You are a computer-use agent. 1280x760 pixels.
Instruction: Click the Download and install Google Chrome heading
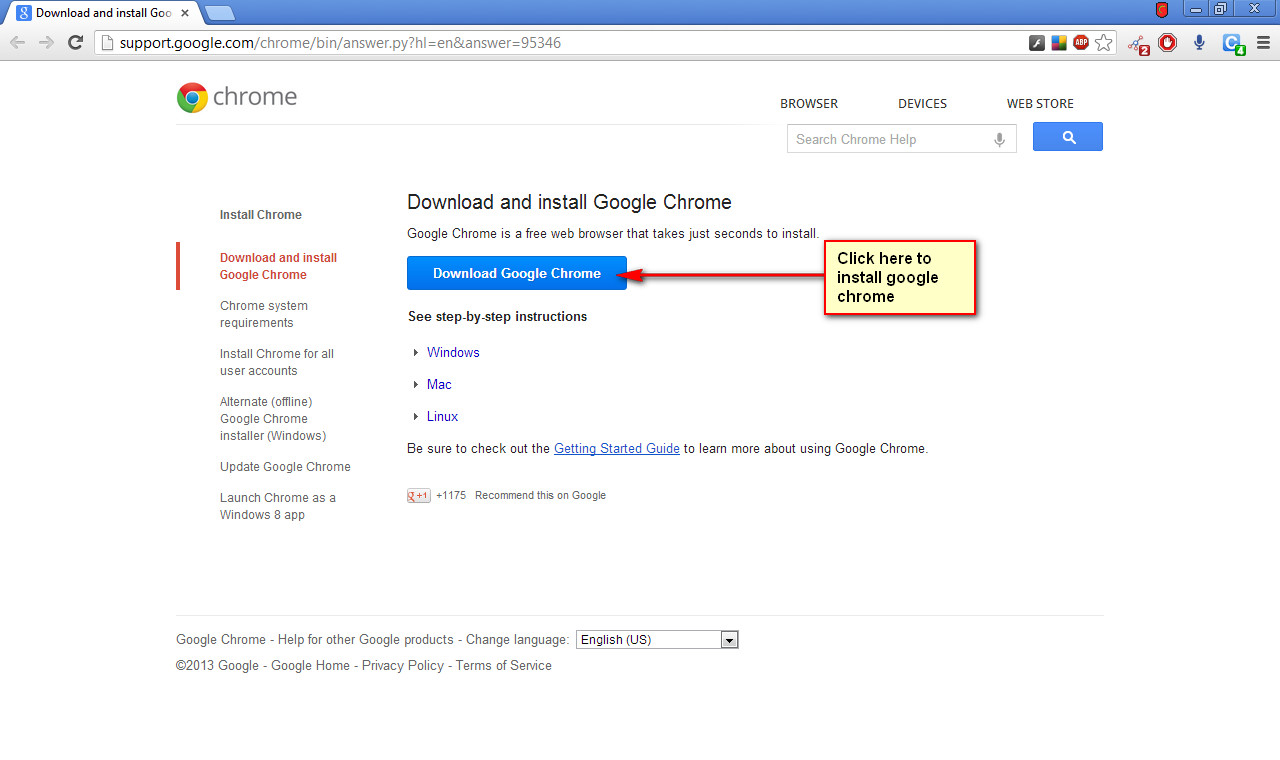point(569,202)
